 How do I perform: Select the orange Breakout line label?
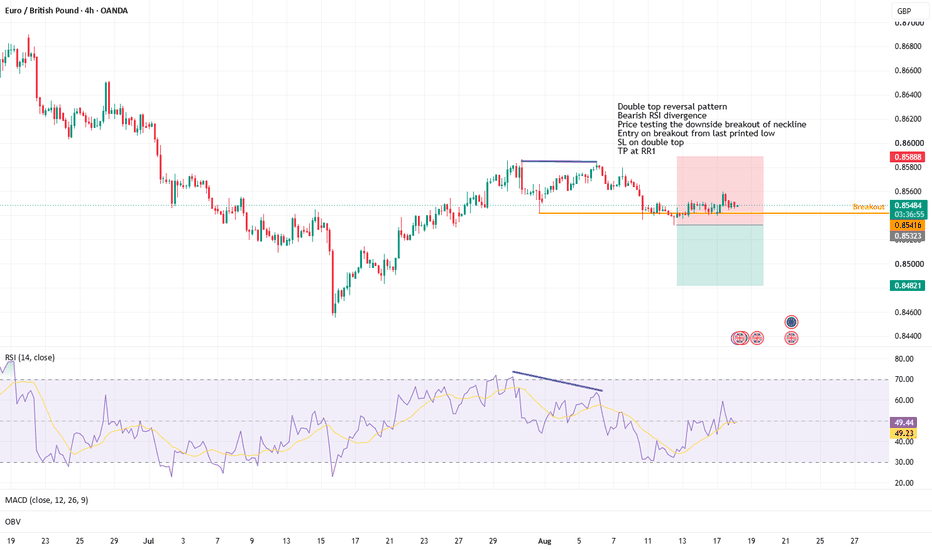(868, 207)
